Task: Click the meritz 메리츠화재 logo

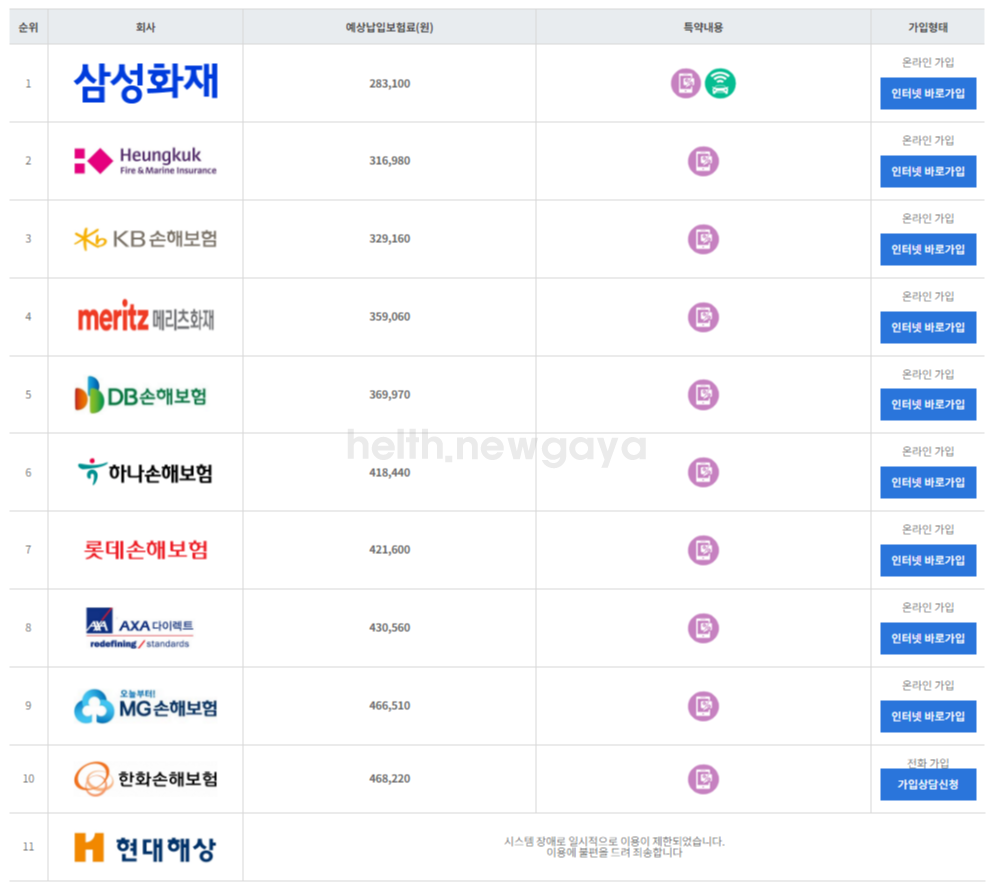Action: (x=146, y=316)
